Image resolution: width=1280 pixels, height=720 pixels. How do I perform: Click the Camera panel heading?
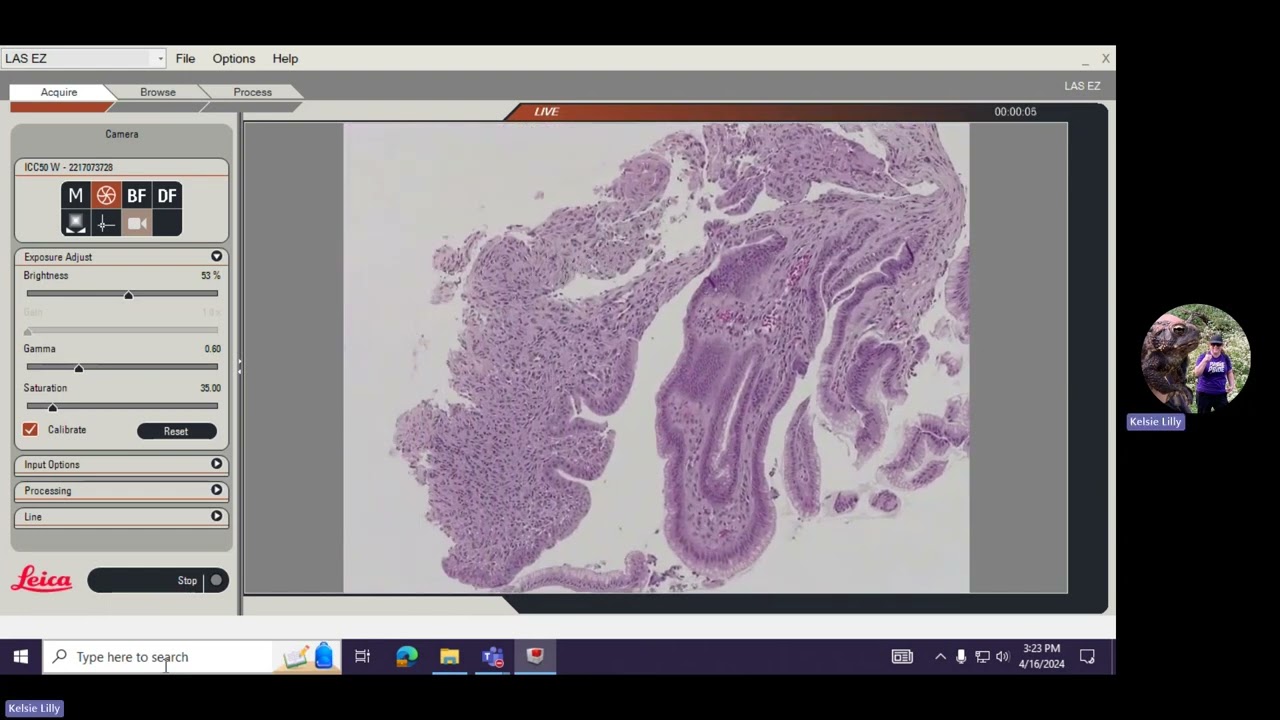coord(122,134)
